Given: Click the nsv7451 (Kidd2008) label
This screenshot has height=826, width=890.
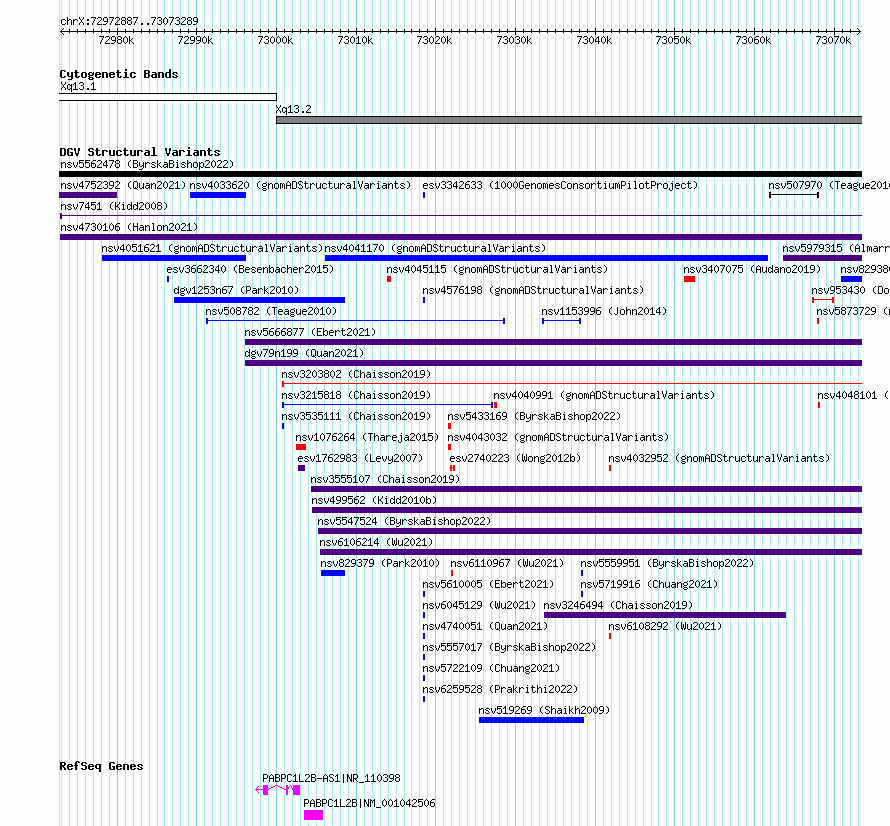Looking at the screenshot, I should point(114,207).
